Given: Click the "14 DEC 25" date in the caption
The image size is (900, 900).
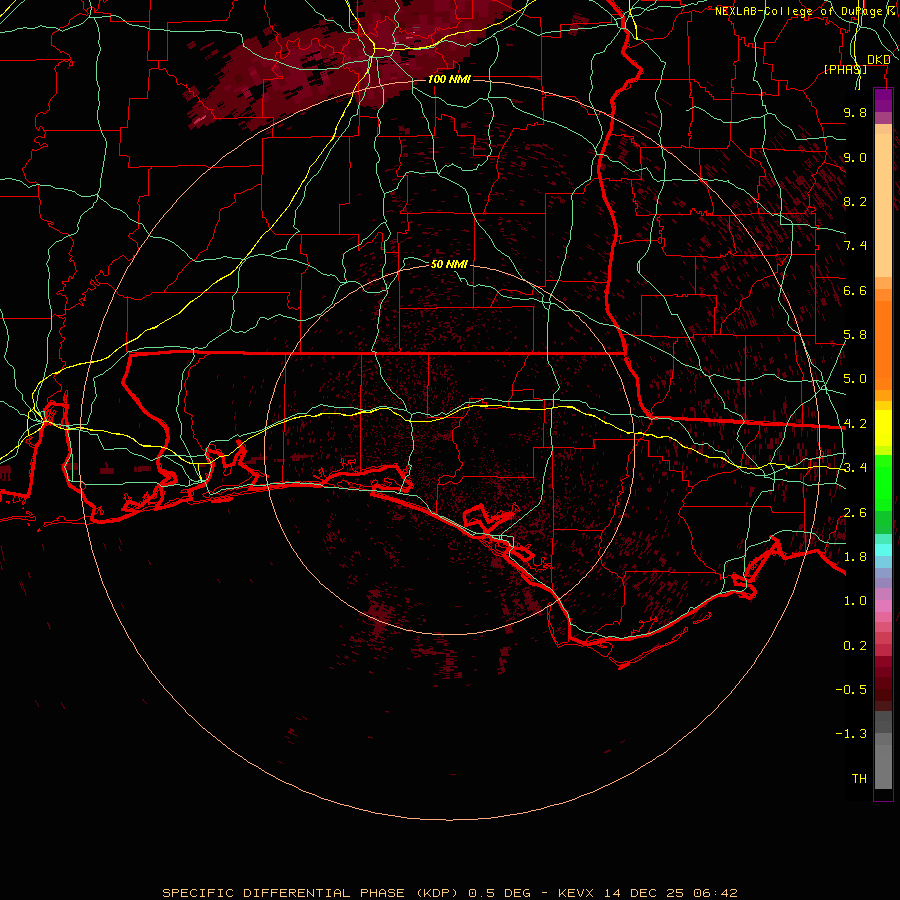Looking at the screenshot, I should (645, 893).
